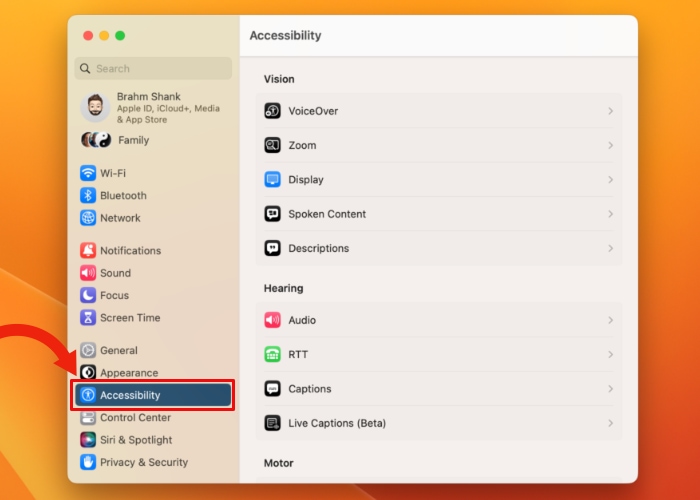Open Spoken Content via its chevron
Screen dimensions: 700x500
point(610,214)
